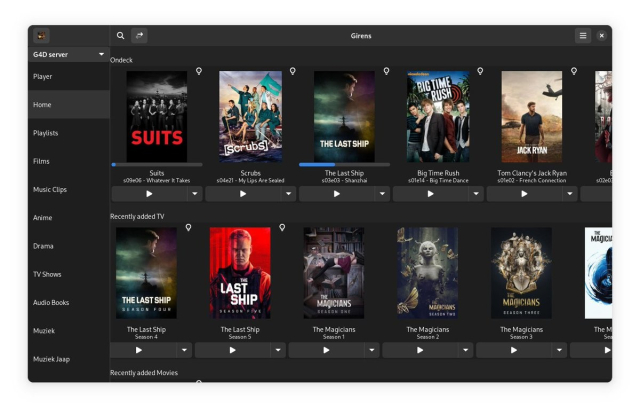
Task: Open the Scrubs poster
Action: (251, 117)
